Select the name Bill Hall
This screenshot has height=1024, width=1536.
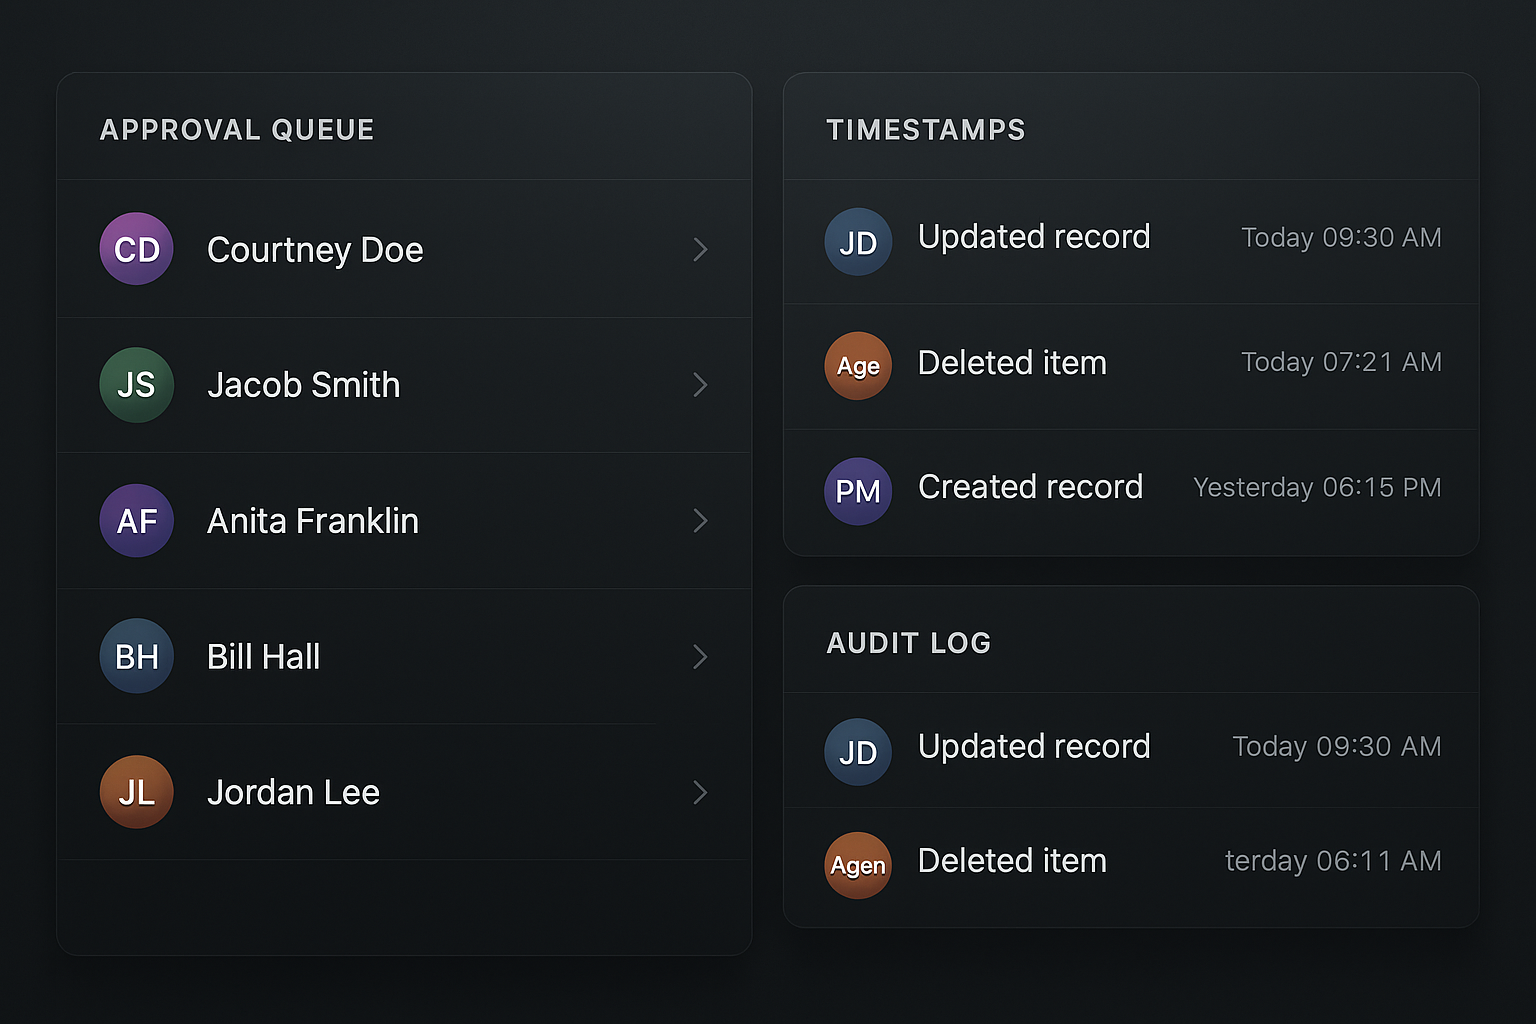point(263,657)
